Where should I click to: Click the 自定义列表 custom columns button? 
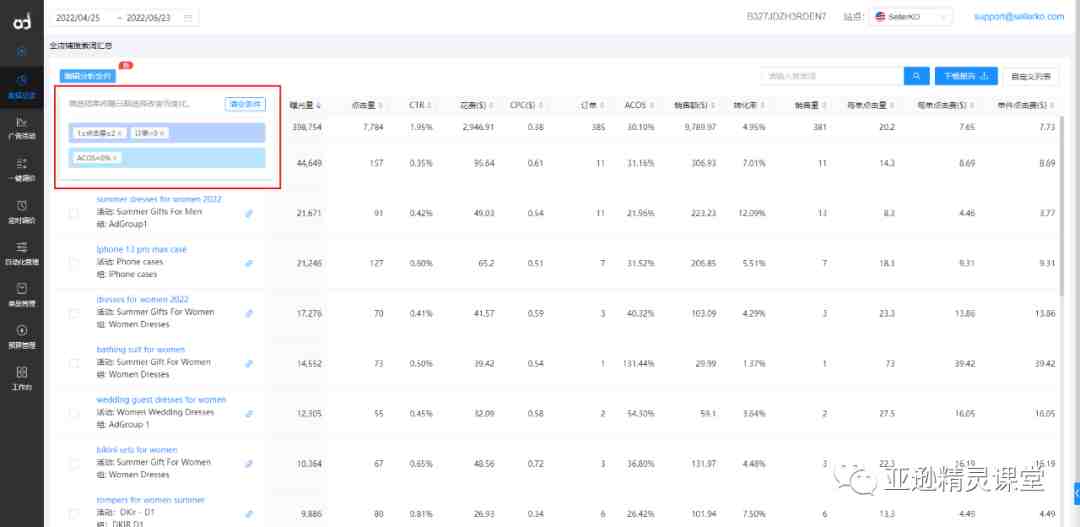[1031, 76]
